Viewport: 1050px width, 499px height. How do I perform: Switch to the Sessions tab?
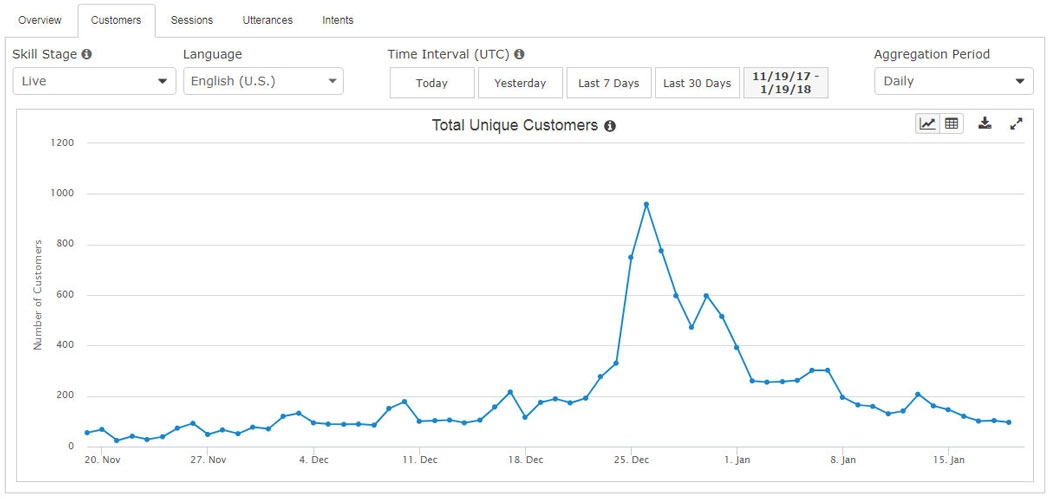point(192,20)
